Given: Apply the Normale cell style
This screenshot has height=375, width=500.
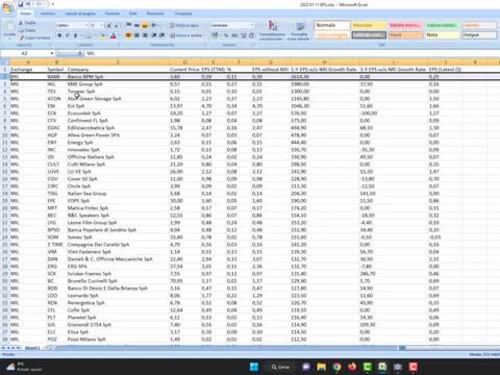Looking at the screenshot, I should 332,25.
